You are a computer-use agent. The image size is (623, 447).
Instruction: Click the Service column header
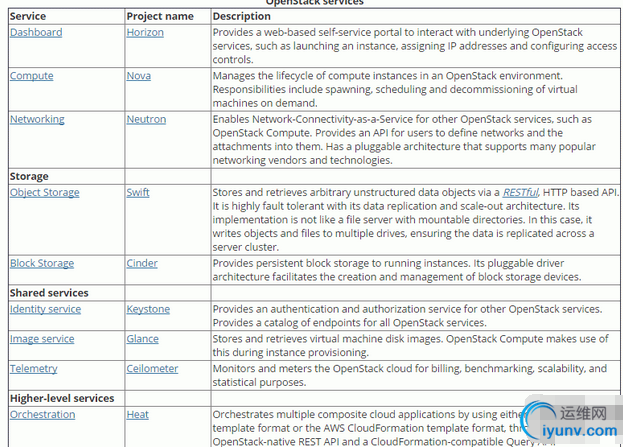coord(28,16)
